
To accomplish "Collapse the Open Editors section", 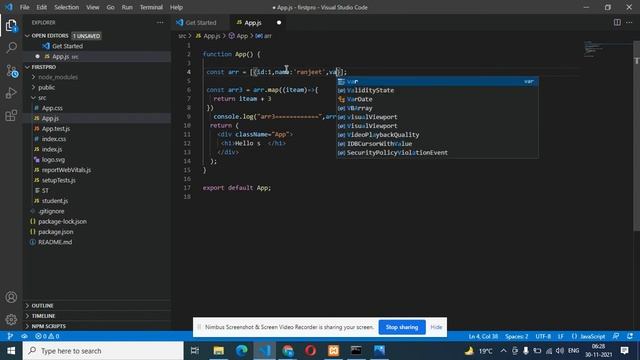I will (27, 36).
